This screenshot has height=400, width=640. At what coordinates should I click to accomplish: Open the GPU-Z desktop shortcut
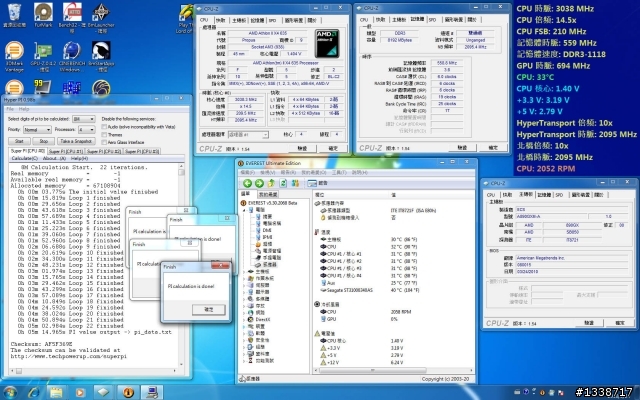43,56
